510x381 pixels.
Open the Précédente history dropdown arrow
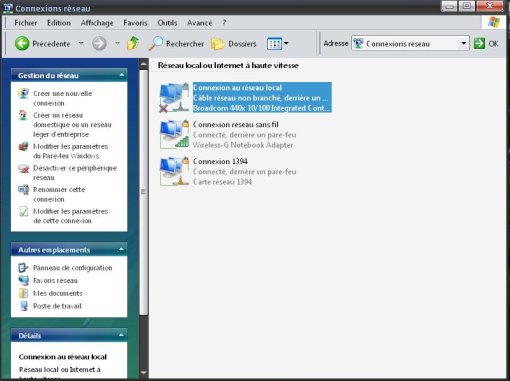pyautogui.click(x=81, y=43)
